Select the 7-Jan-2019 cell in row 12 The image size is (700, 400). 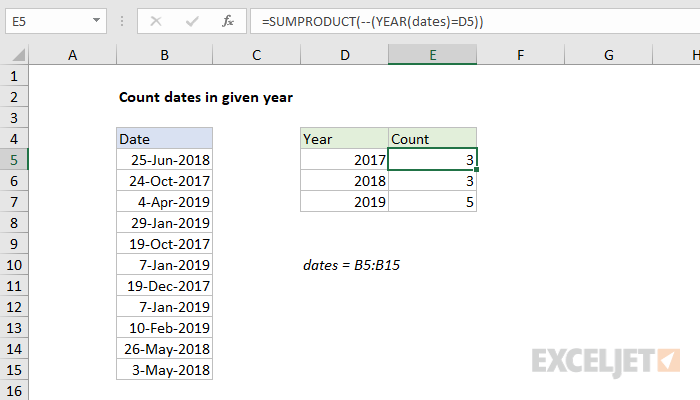point(164,307)
